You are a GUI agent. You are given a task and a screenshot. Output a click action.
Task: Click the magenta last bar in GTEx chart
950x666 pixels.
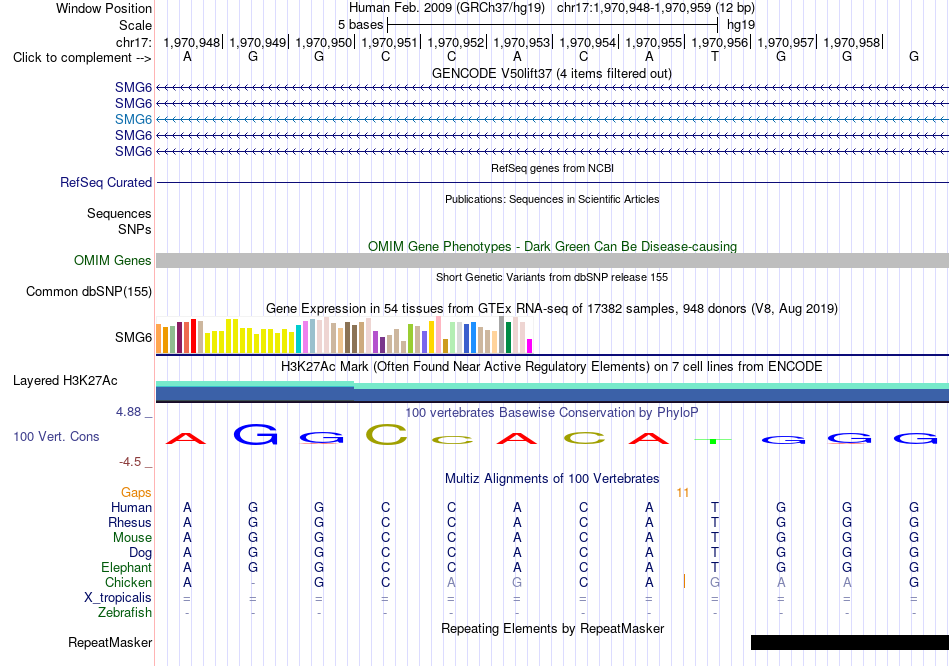click(530, 346)
